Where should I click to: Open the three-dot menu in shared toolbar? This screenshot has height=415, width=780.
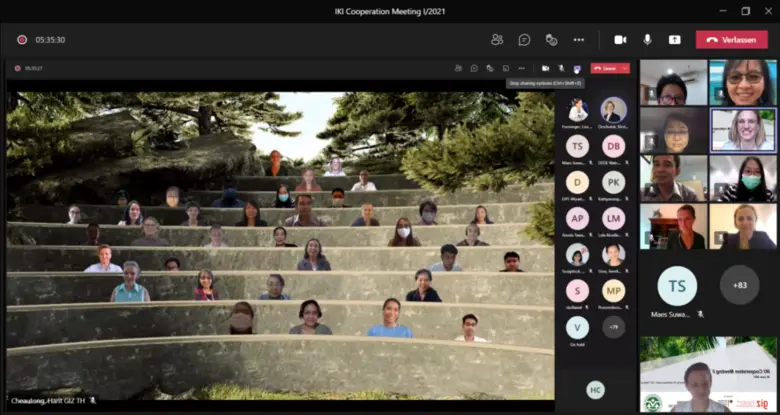(x=521, y=68)
